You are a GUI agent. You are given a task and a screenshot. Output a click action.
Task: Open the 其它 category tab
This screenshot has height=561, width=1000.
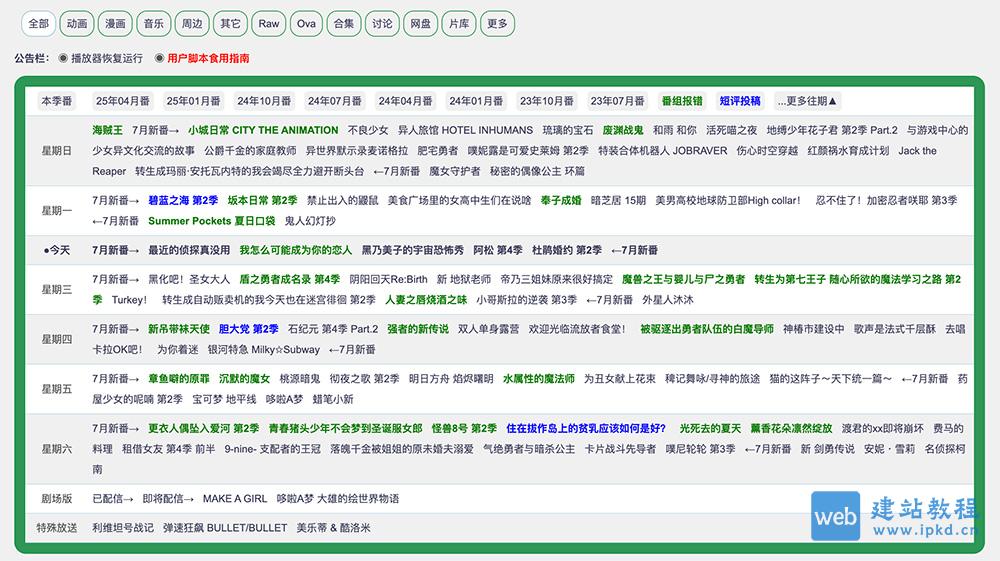tap(230, 24)
